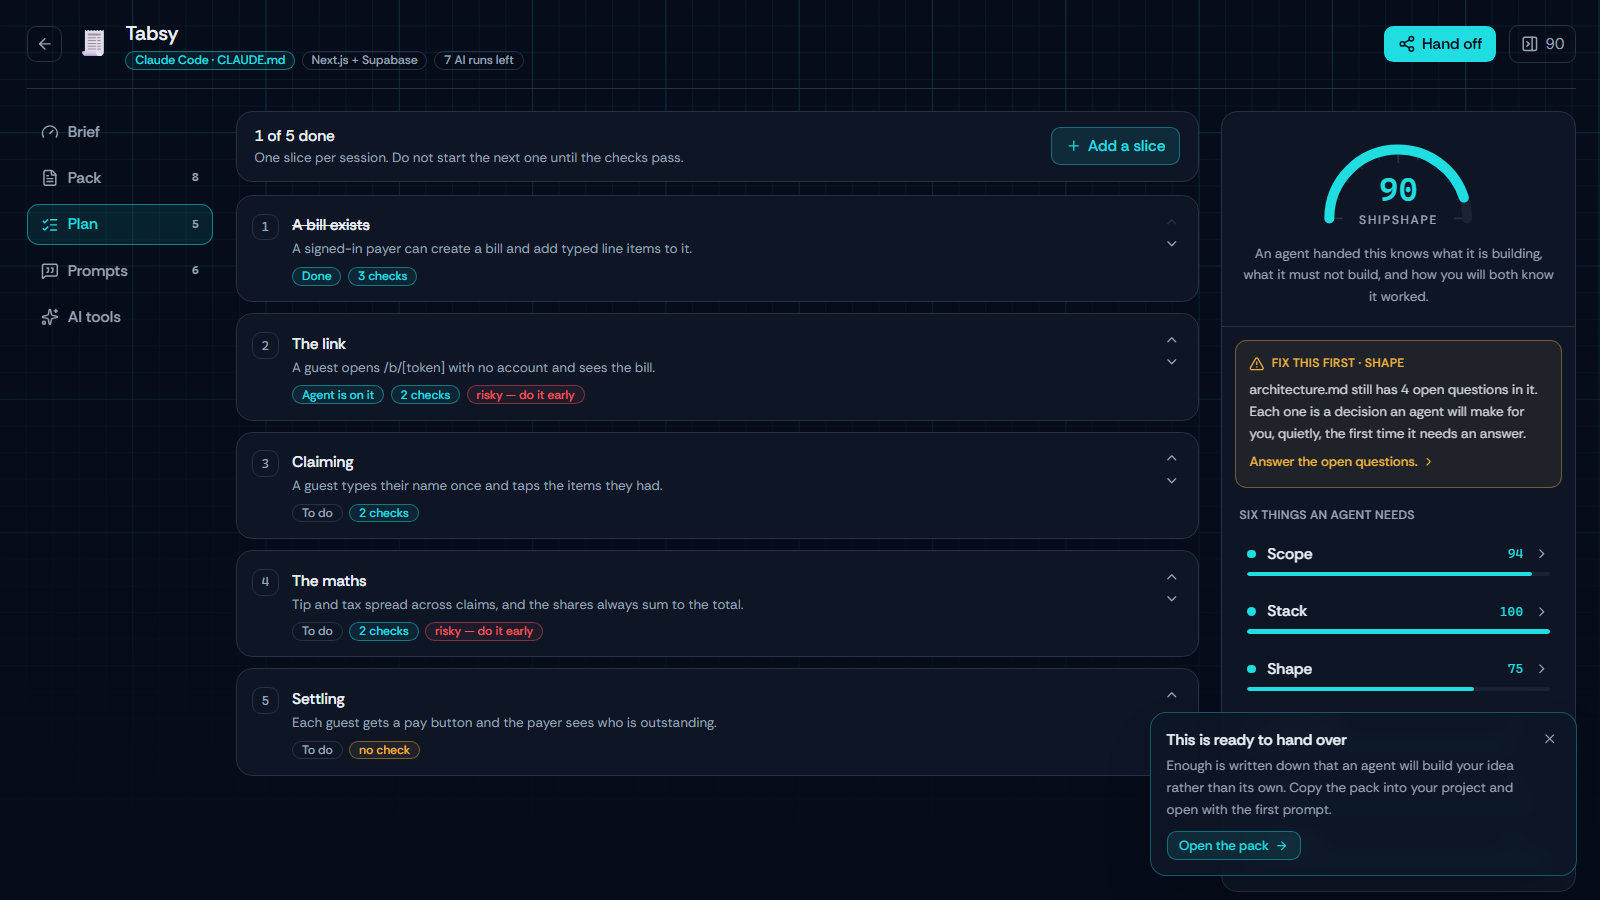The width and height of the screenshot is (1600, 900).
Task: Open the AI tools section
Action: coord(120,317)
